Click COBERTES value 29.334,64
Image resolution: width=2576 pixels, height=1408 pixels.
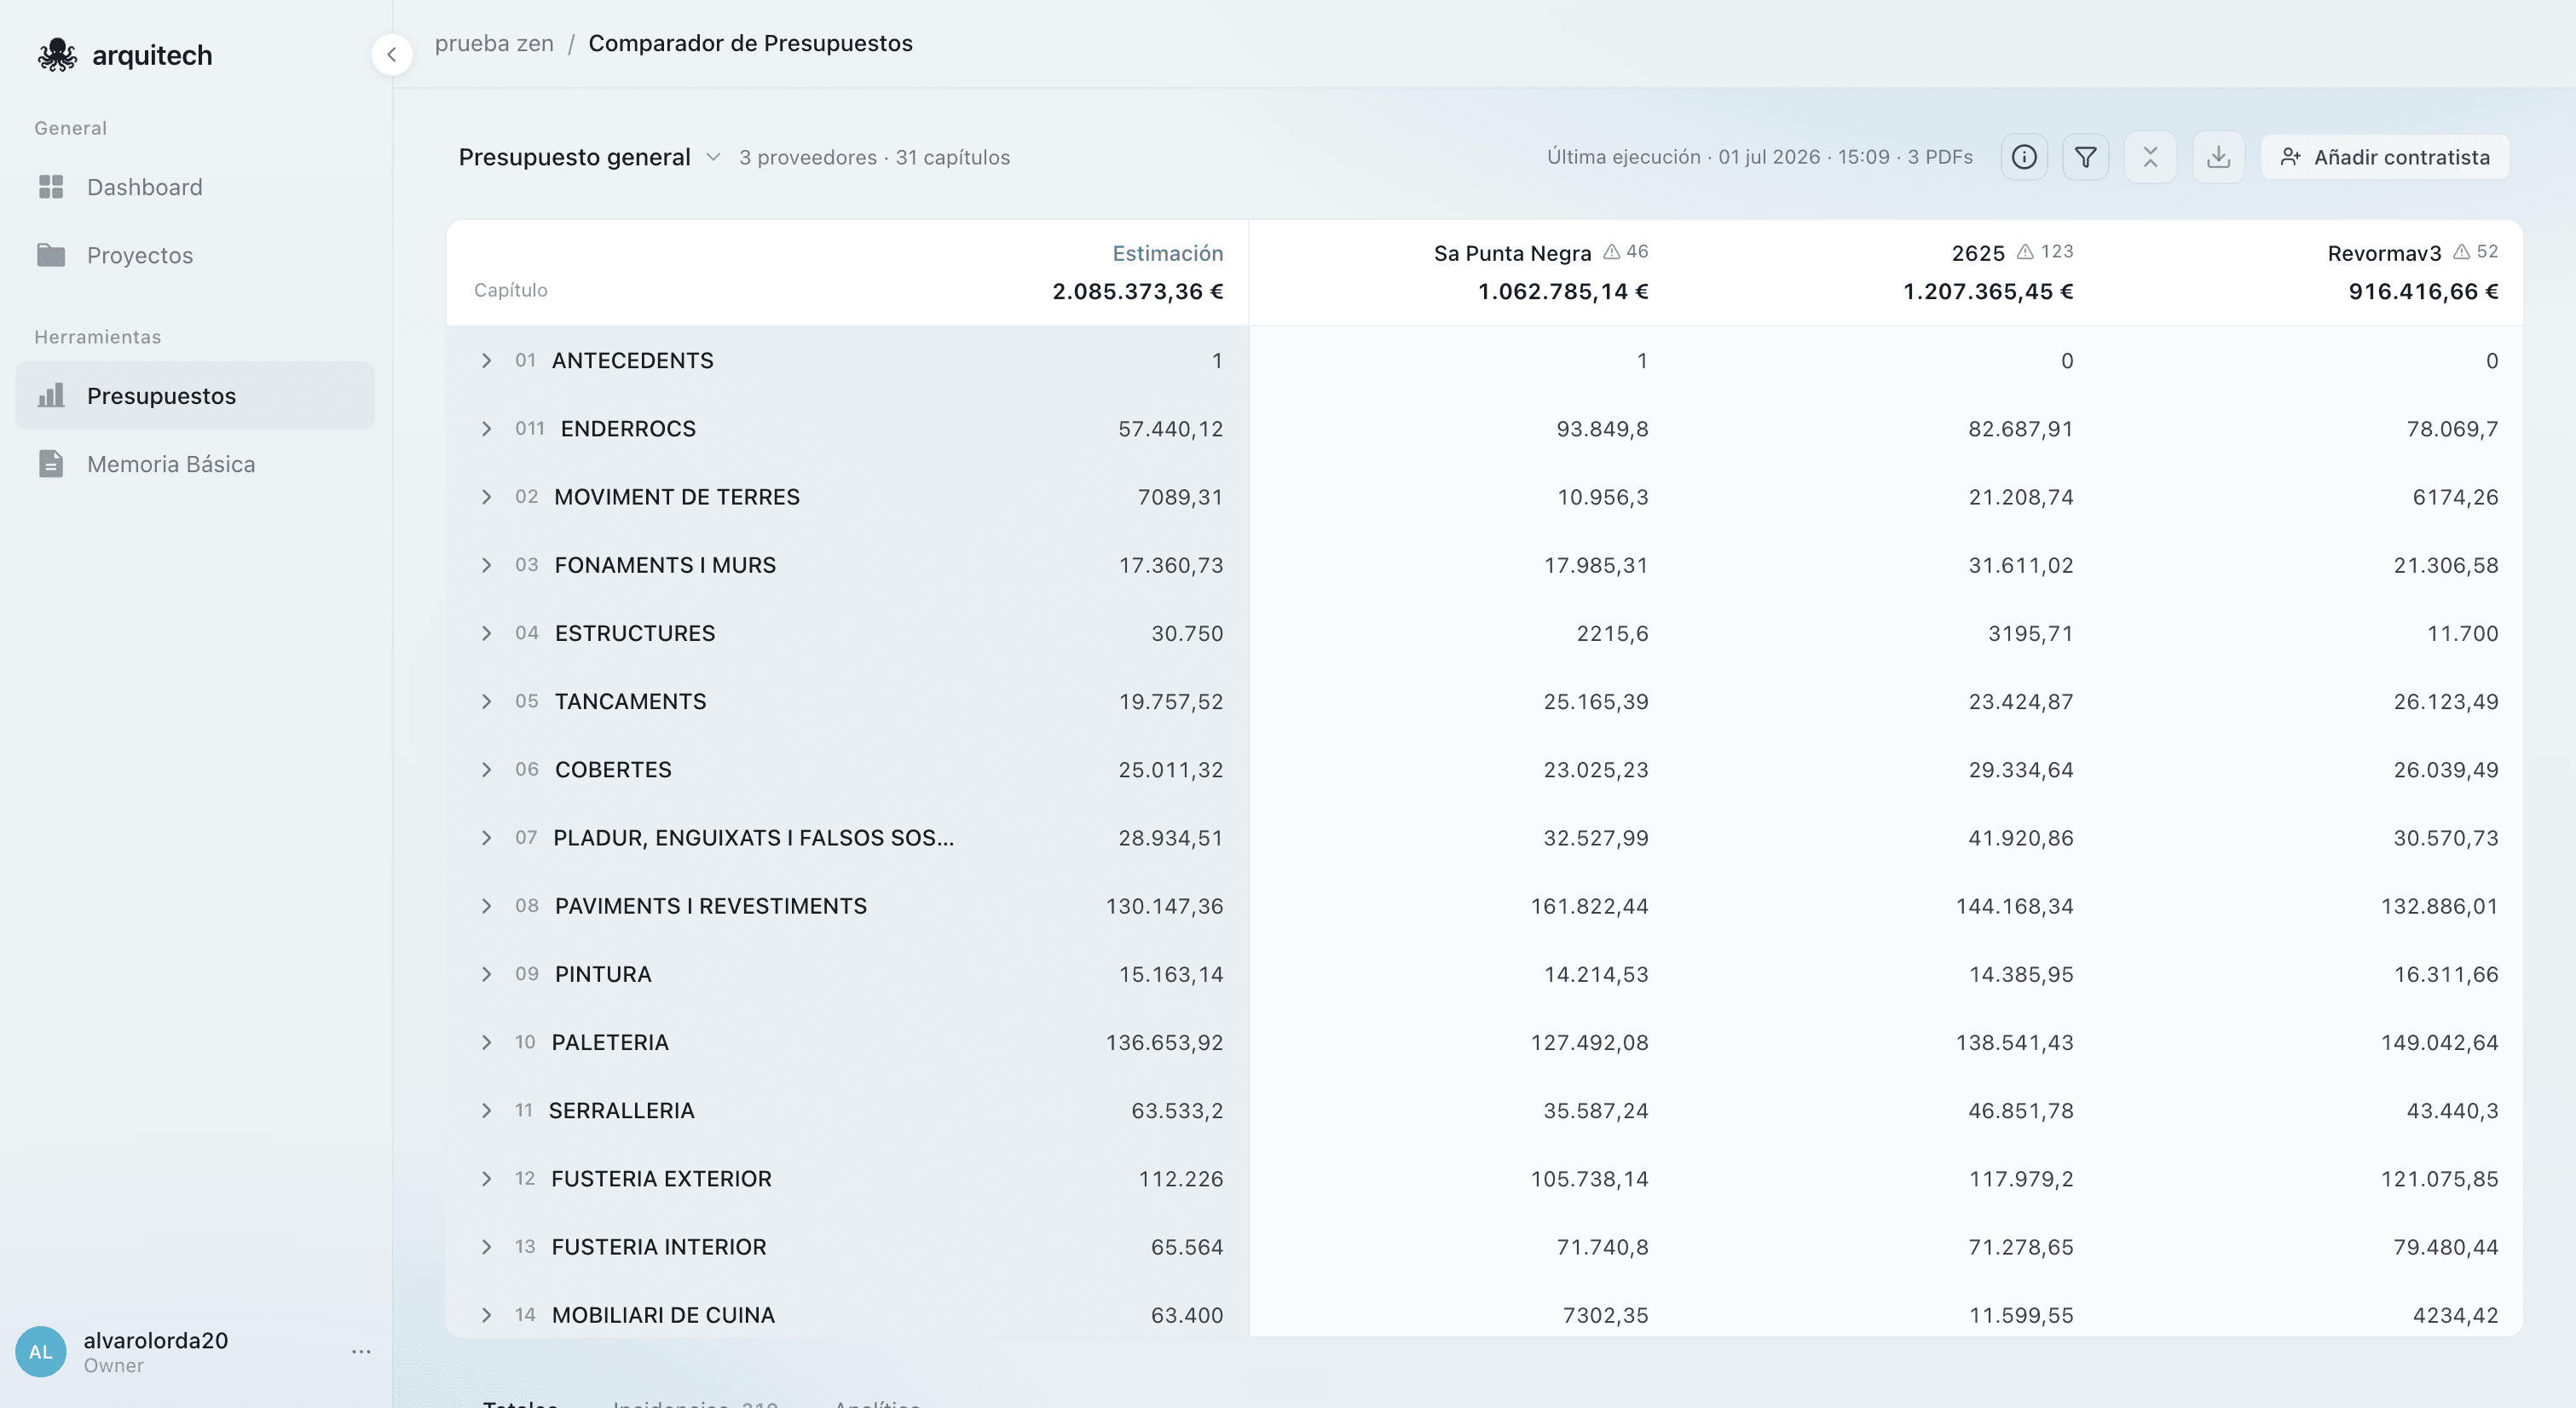(2021, 770)
